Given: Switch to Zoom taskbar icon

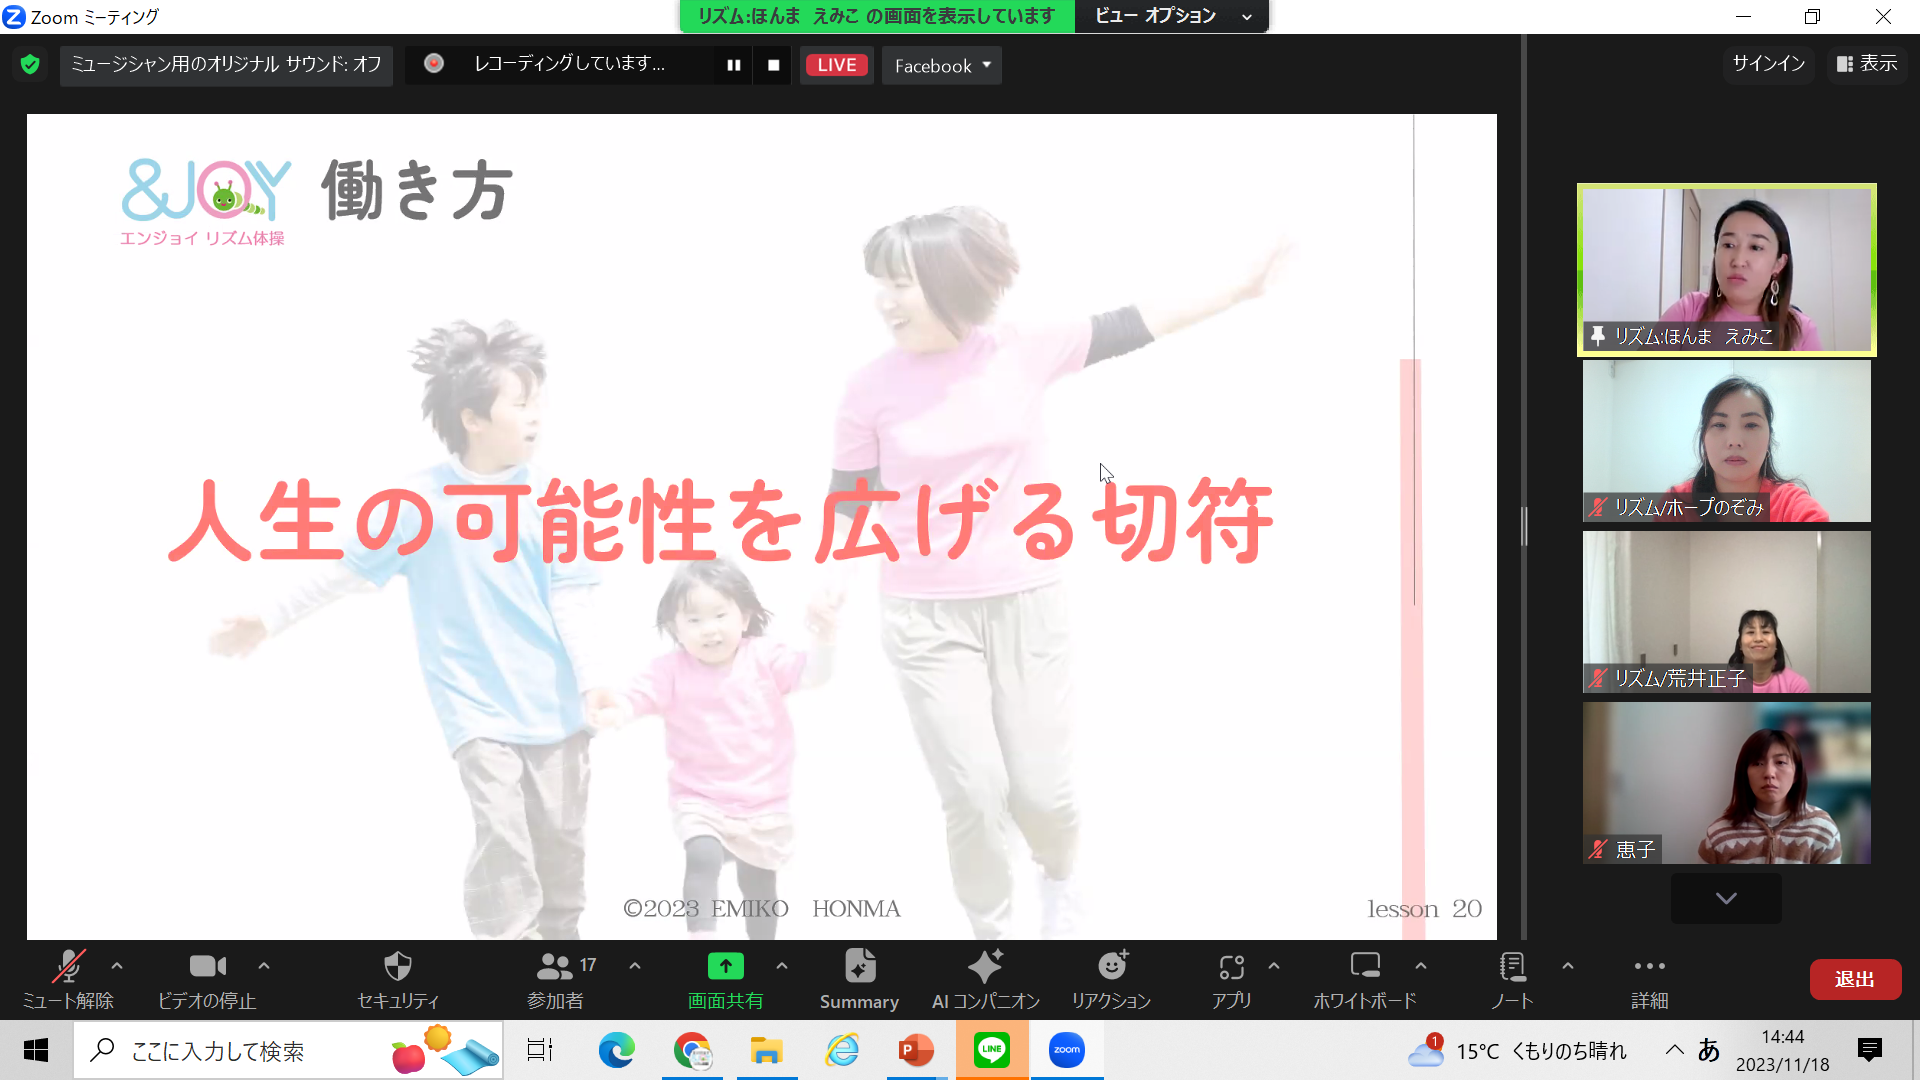Looking at the screenshot, I should pyautogui.click(x=1067, y=1050).
